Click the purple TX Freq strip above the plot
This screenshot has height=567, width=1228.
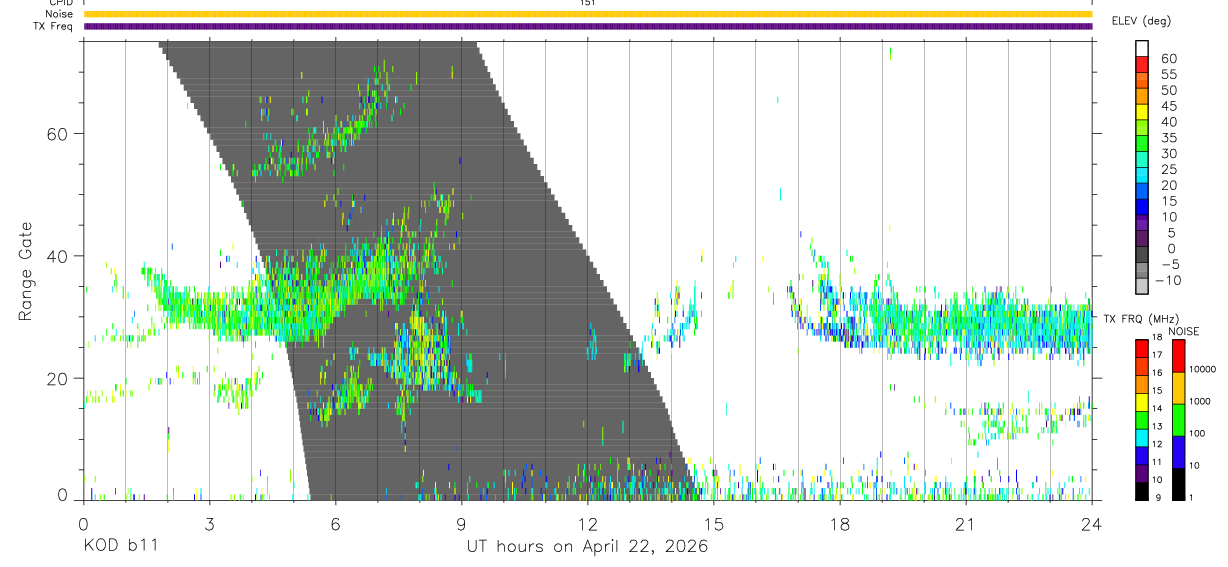pyautogui.click(x=588, y=26)
